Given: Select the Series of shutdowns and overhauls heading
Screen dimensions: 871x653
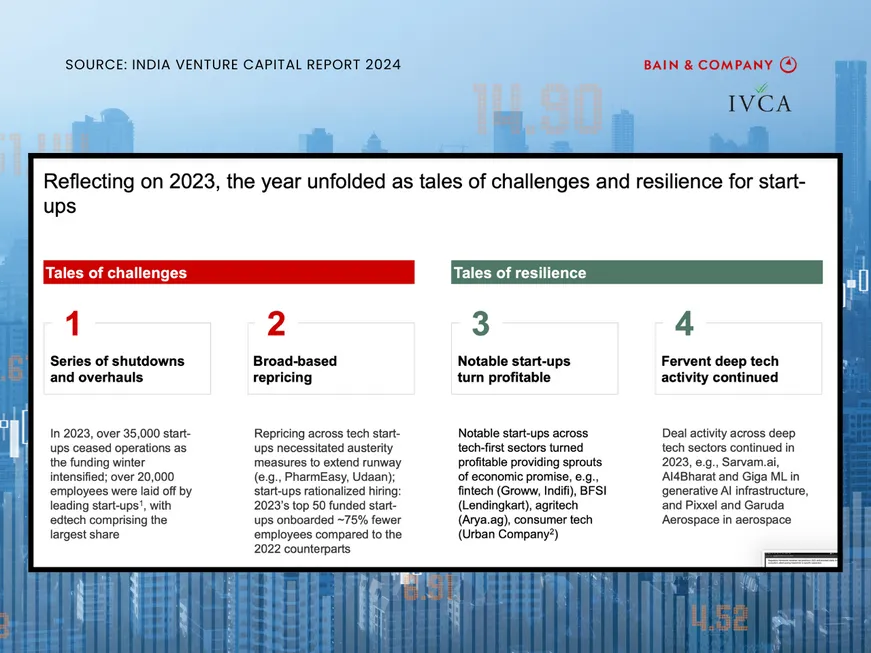Looking at the screenshot, I should 117,369.
